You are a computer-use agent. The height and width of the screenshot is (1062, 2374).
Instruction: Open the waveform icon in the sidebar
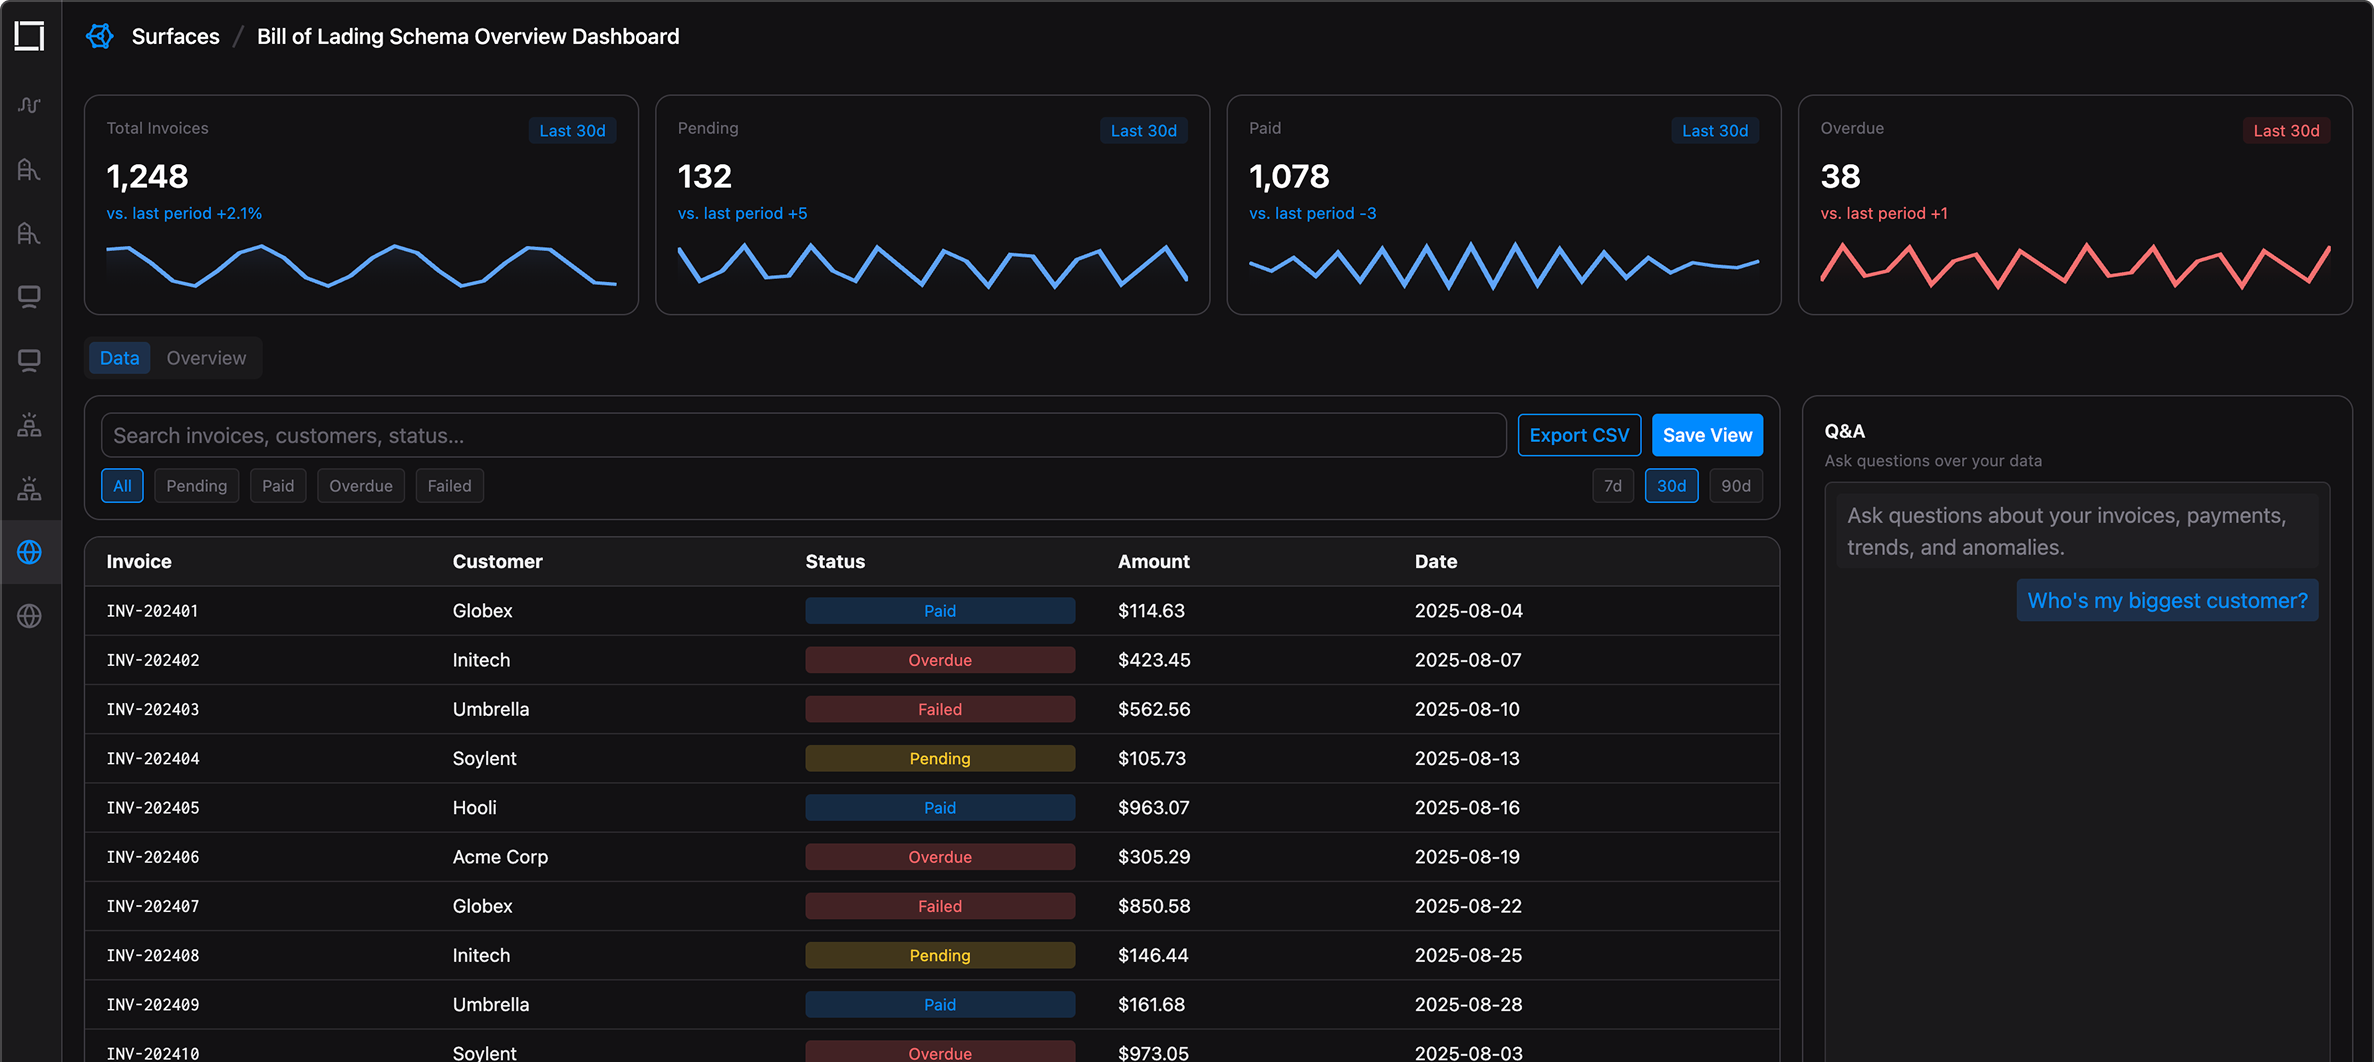[x=30, y=105]
